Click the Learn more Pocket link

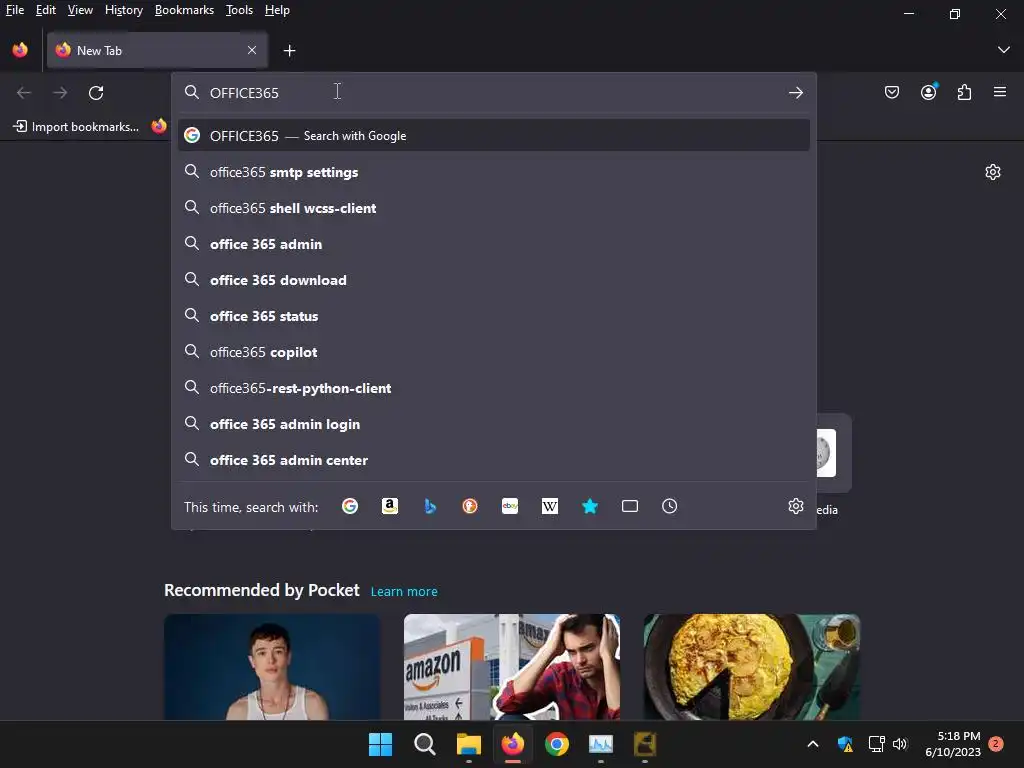click(x=404, y=591)
